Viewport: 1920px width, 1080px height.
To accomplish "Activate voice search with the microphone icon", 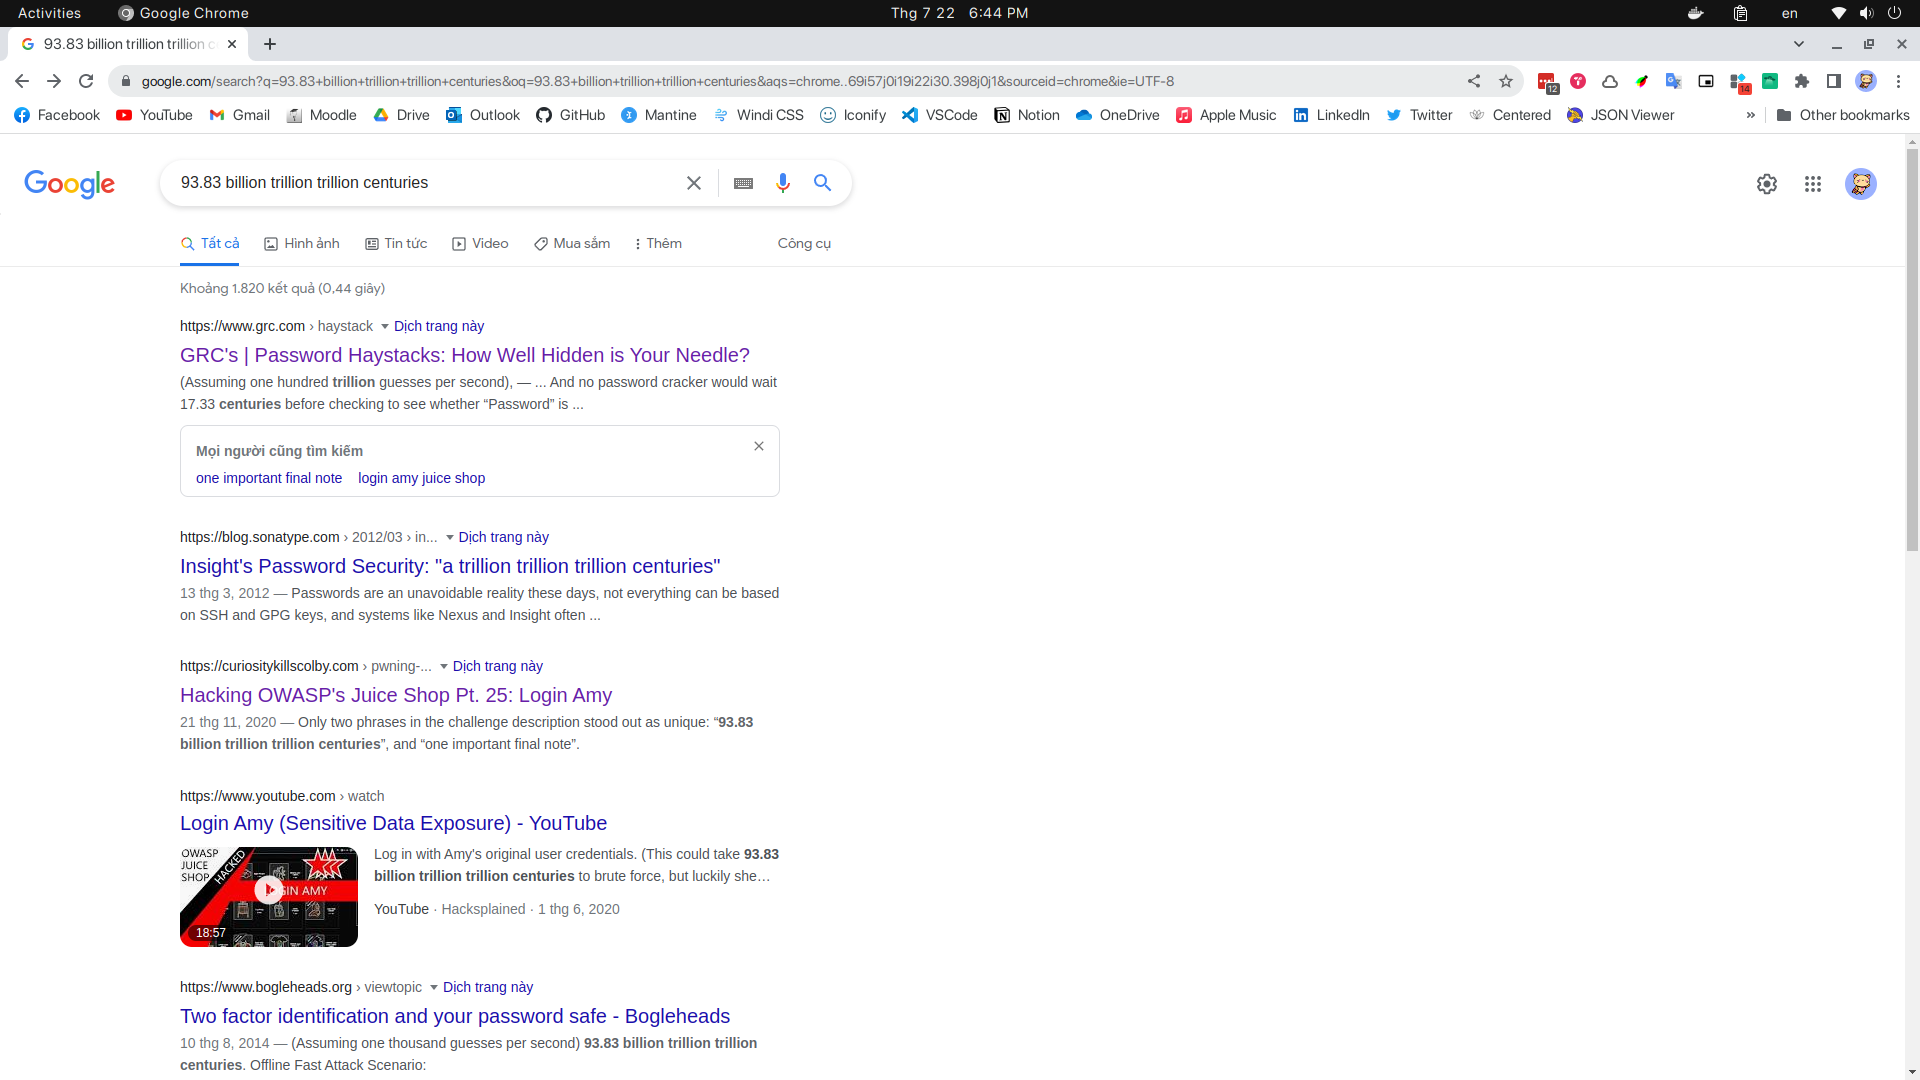I will tap(783, 183).
